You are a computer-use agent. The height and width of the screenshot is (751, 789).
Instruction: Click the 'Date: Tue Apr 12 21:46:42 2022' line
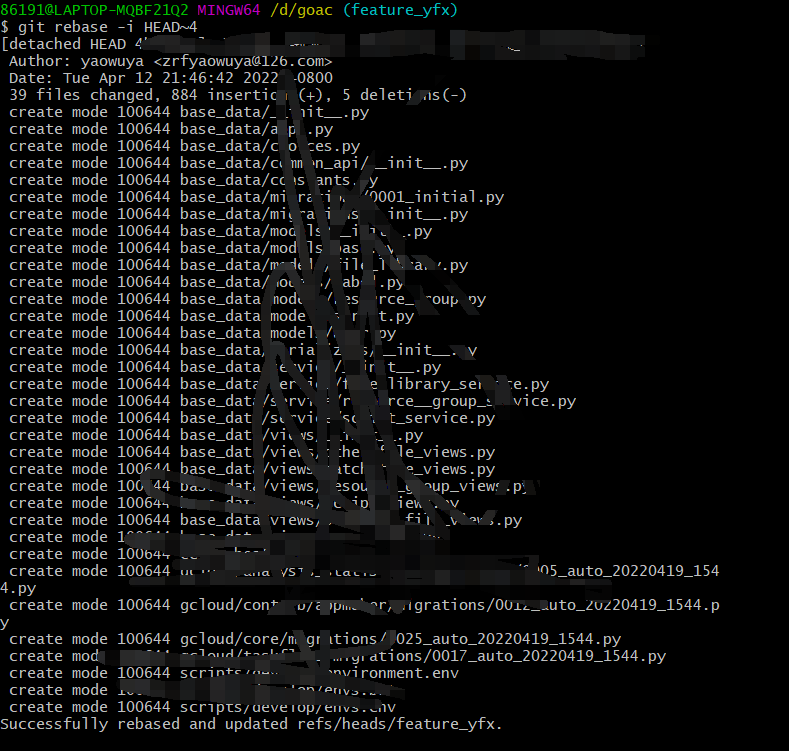(x=171, y=78)
